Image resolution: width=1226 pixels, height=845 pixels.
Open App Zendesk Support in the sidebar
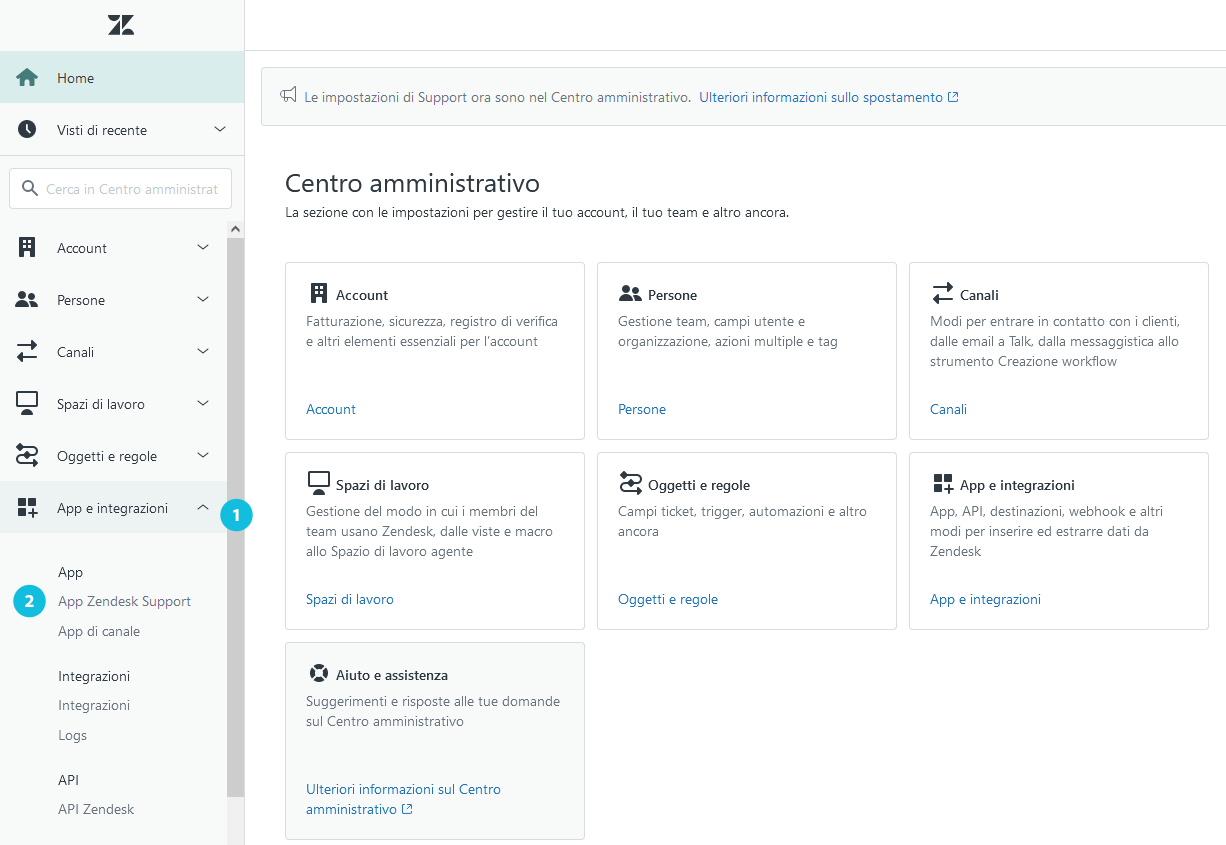[x=124, y=601]
